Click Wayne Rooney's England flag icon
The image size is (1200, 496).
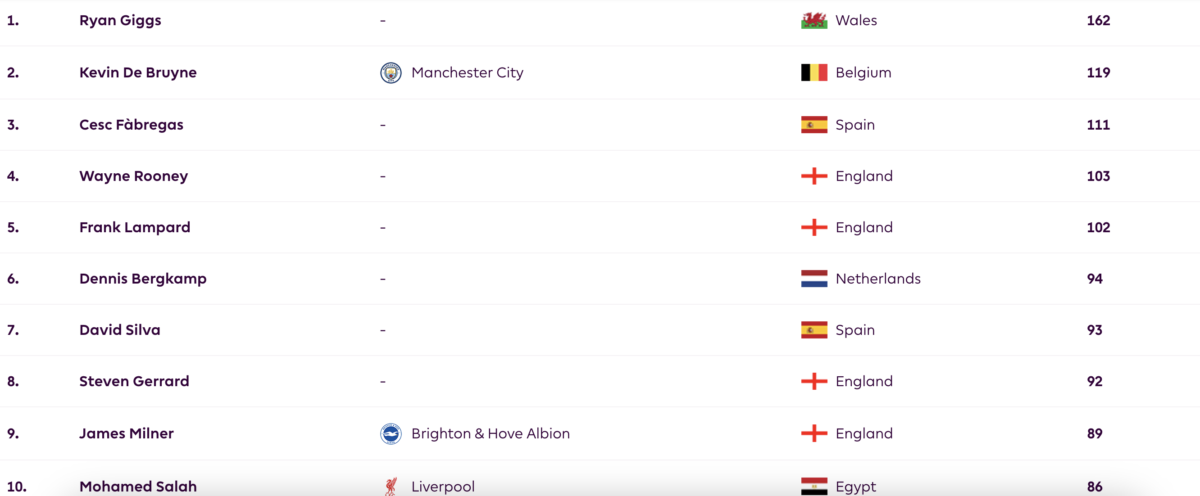(x=814, y=176)
